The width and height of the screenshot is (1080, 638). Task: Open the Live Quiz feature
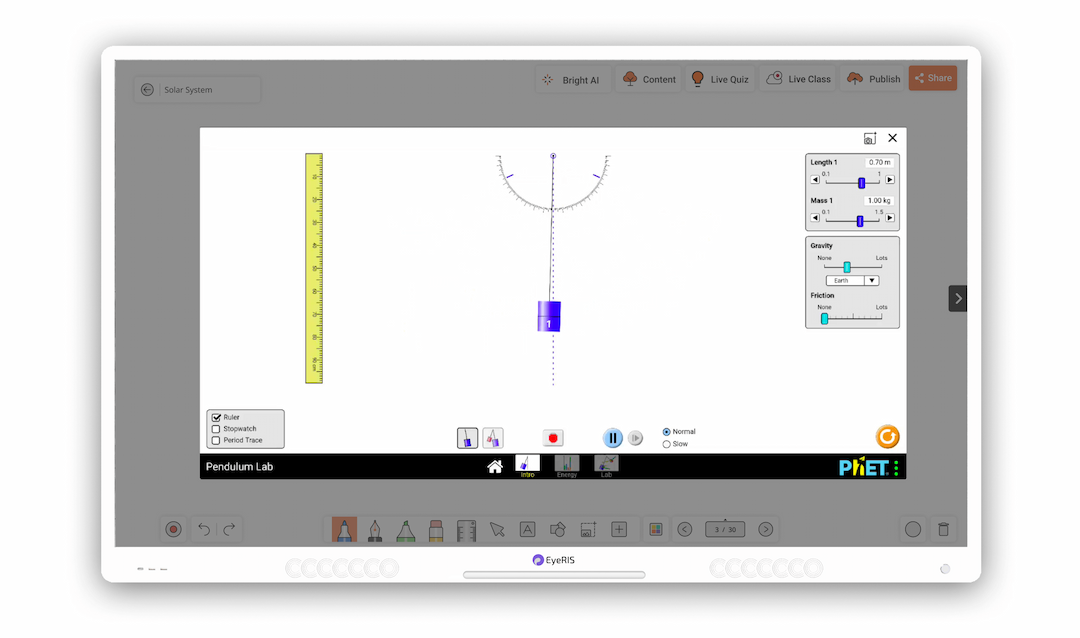[721, 78]
